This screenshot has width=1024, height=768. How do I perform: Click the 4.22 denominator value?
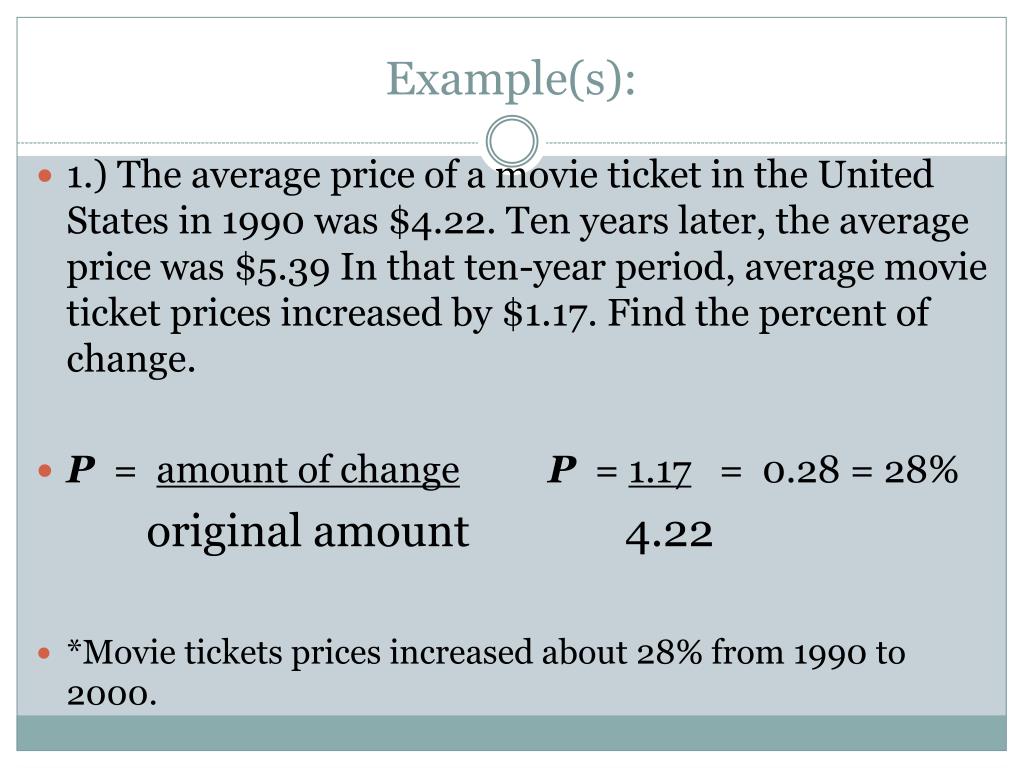669,536
